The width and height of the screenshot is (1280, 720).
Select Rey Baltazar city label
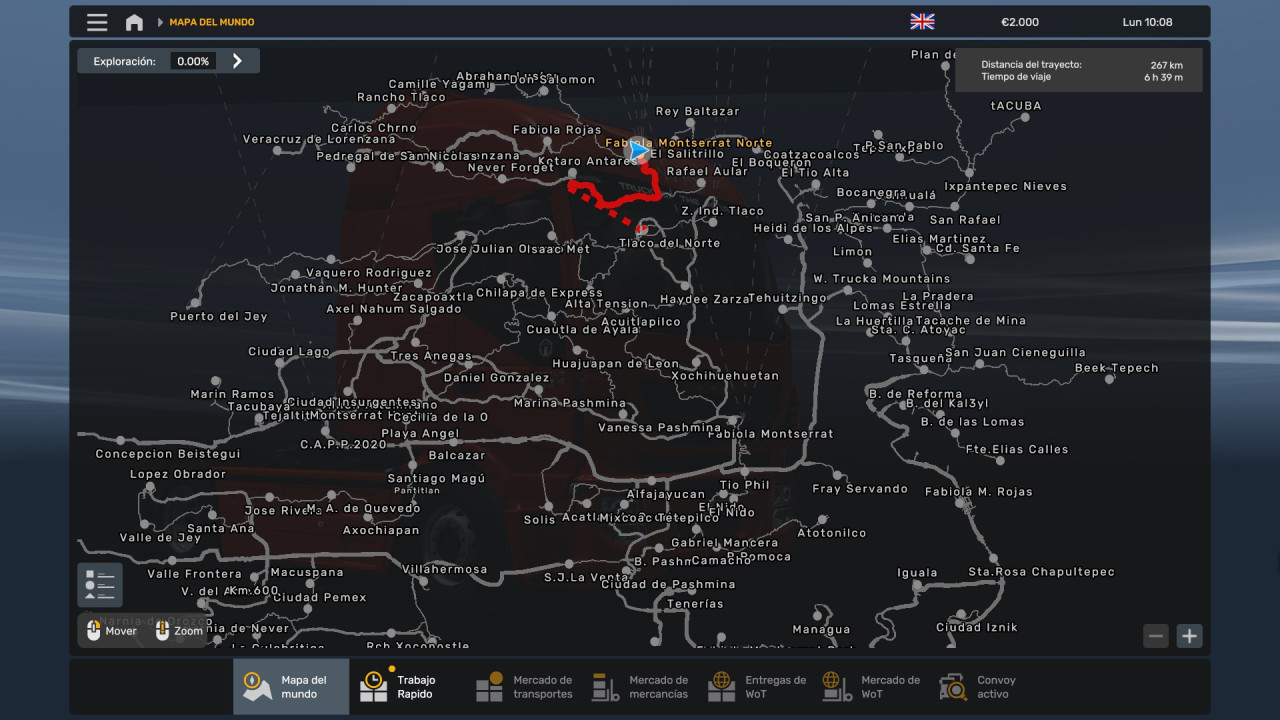pyautogui.click(x=697, y=111)
